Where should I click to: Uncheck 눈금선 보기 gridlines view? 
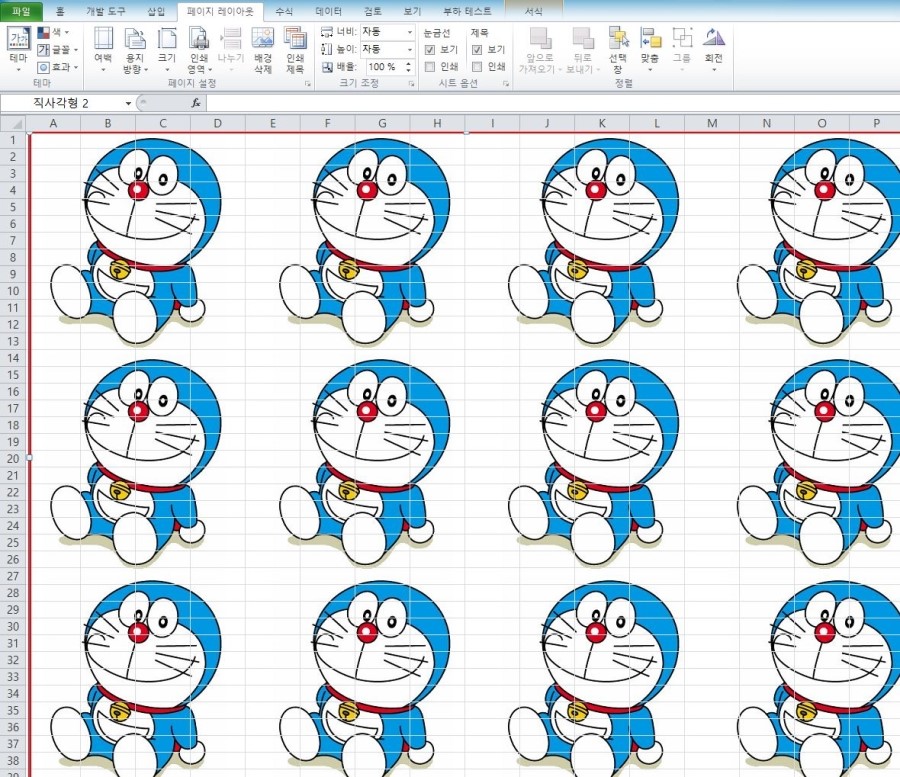[430, 50]
